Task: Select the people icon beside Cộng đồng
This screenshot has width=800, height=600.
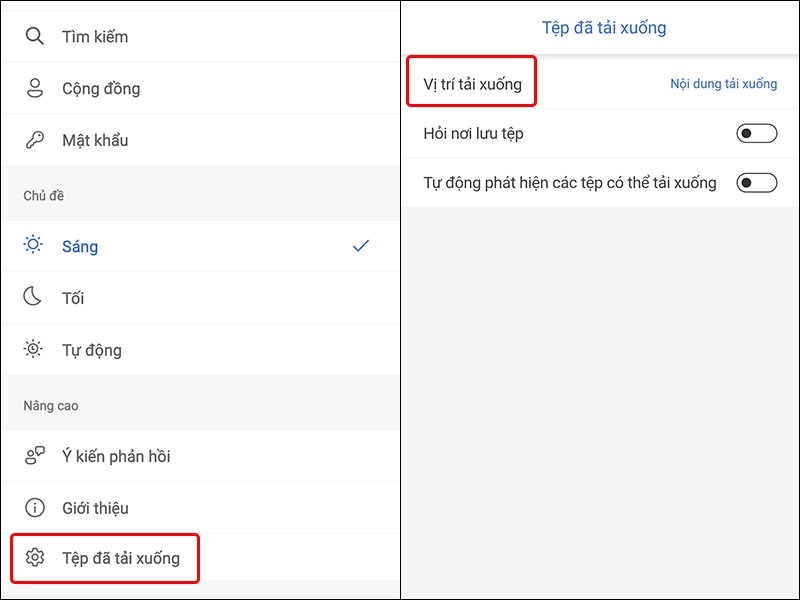Action: pyautogui.click(x=35, y=88)
